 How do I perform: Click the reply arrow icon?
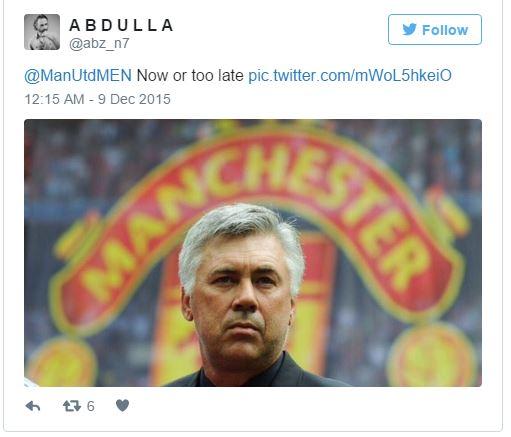click(x=33, y=406)
